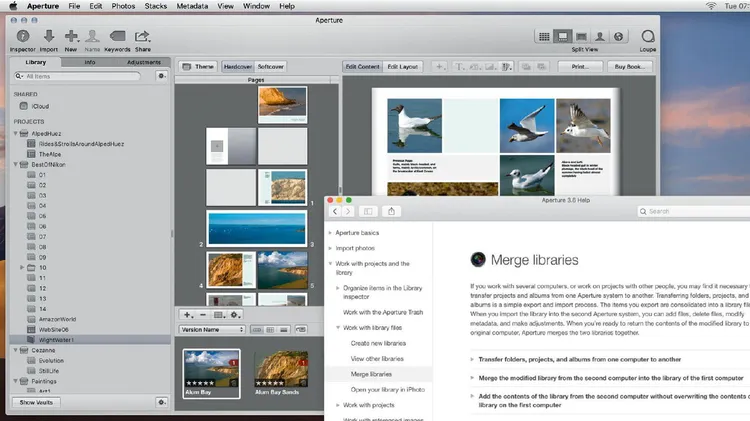Expand the Aperture basics help topic
Viewport: 750px width, 421px height.
pyautogui.click(x=330, y=233)
